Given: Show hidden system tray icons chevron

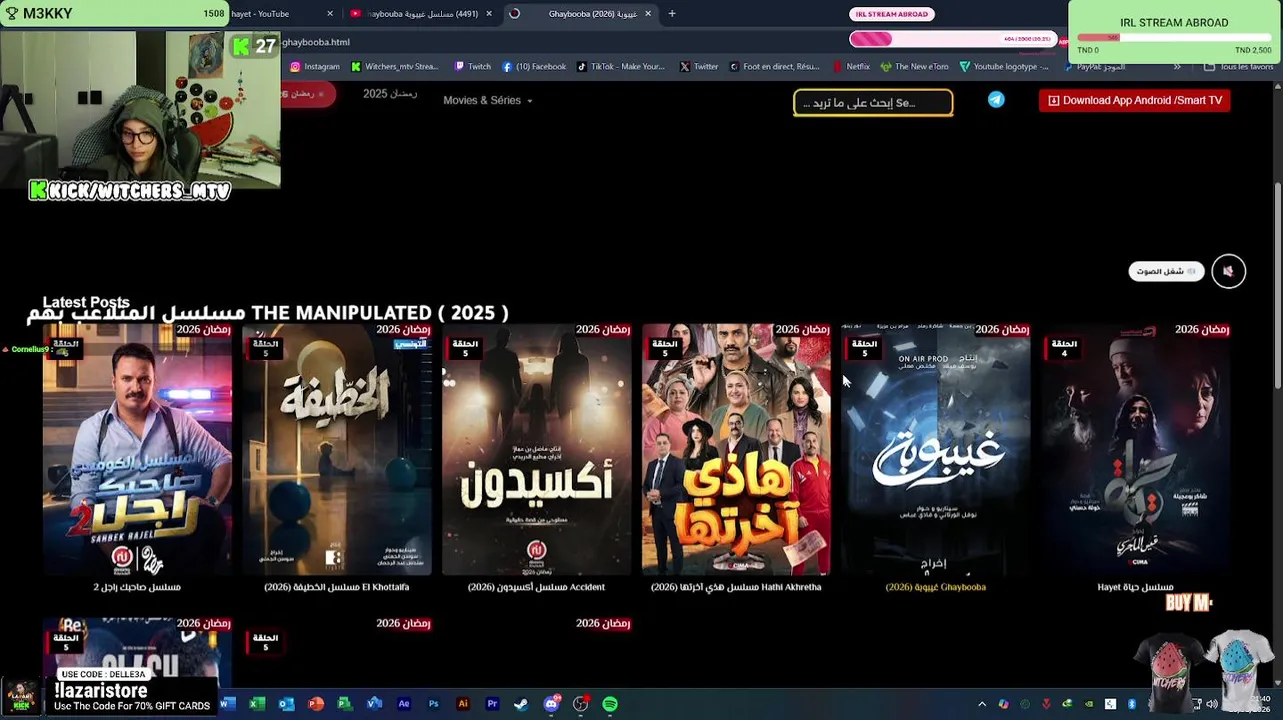Looking at the screenshot, I should (x=981, y=704).
